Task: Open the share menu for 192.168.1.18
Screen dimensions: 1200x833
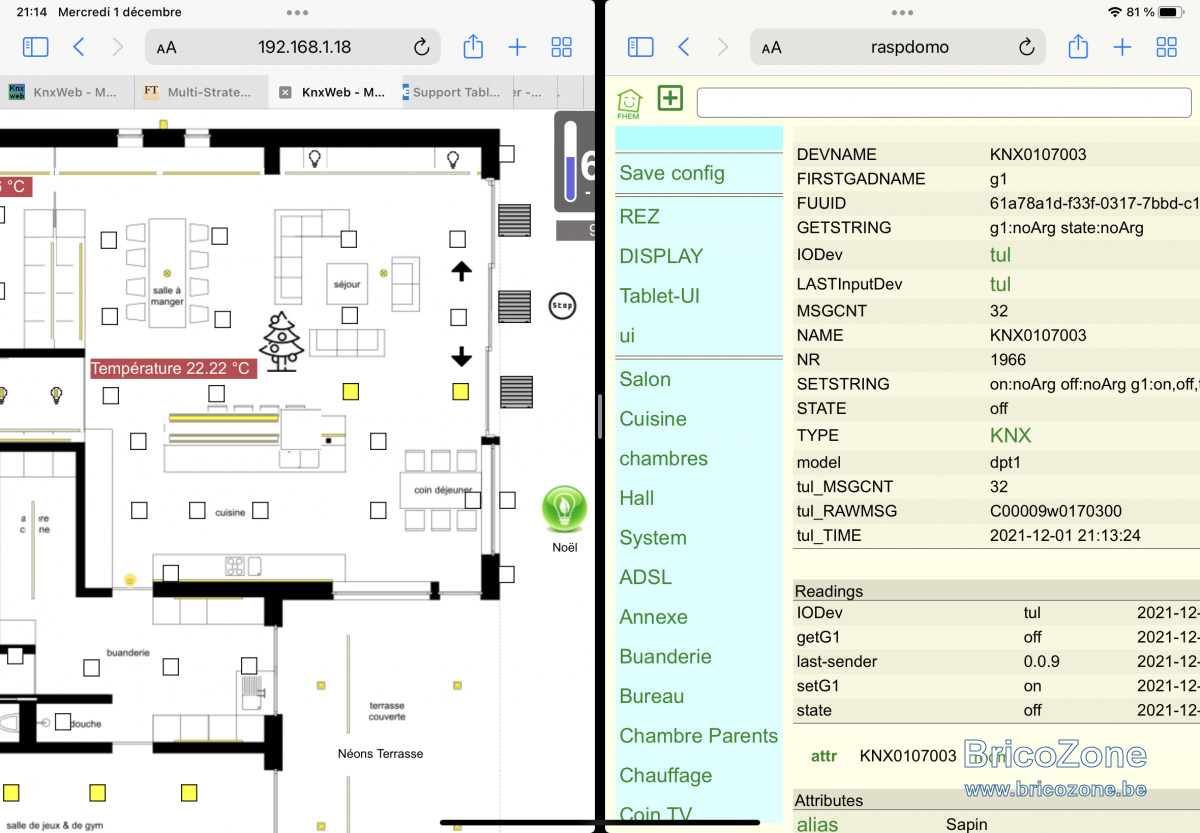Action: click(473, 47)
